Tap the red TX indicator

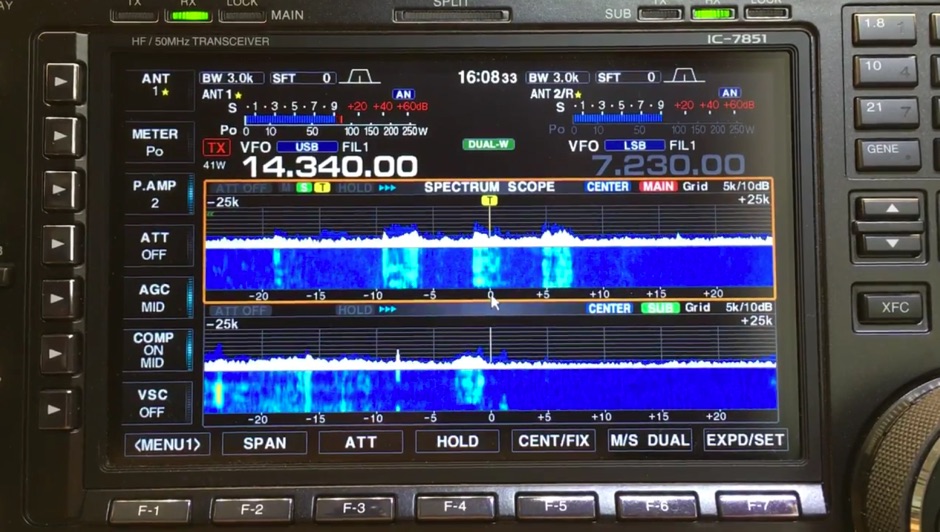216,148
